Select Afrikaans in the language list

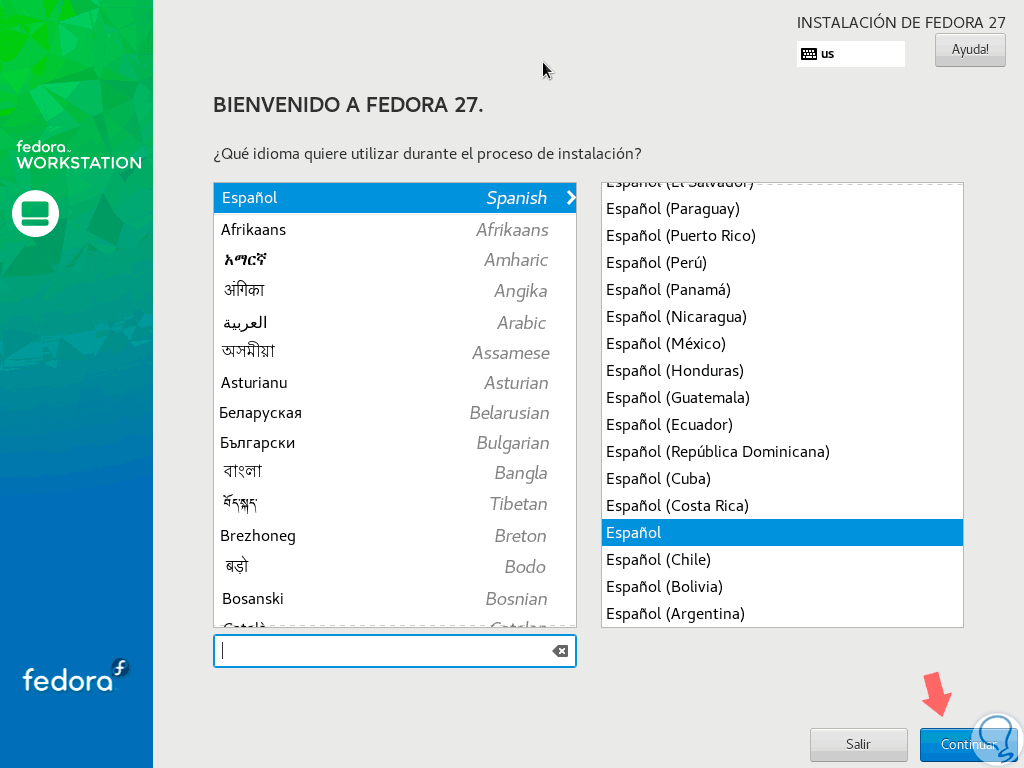[x=394, y=229]
